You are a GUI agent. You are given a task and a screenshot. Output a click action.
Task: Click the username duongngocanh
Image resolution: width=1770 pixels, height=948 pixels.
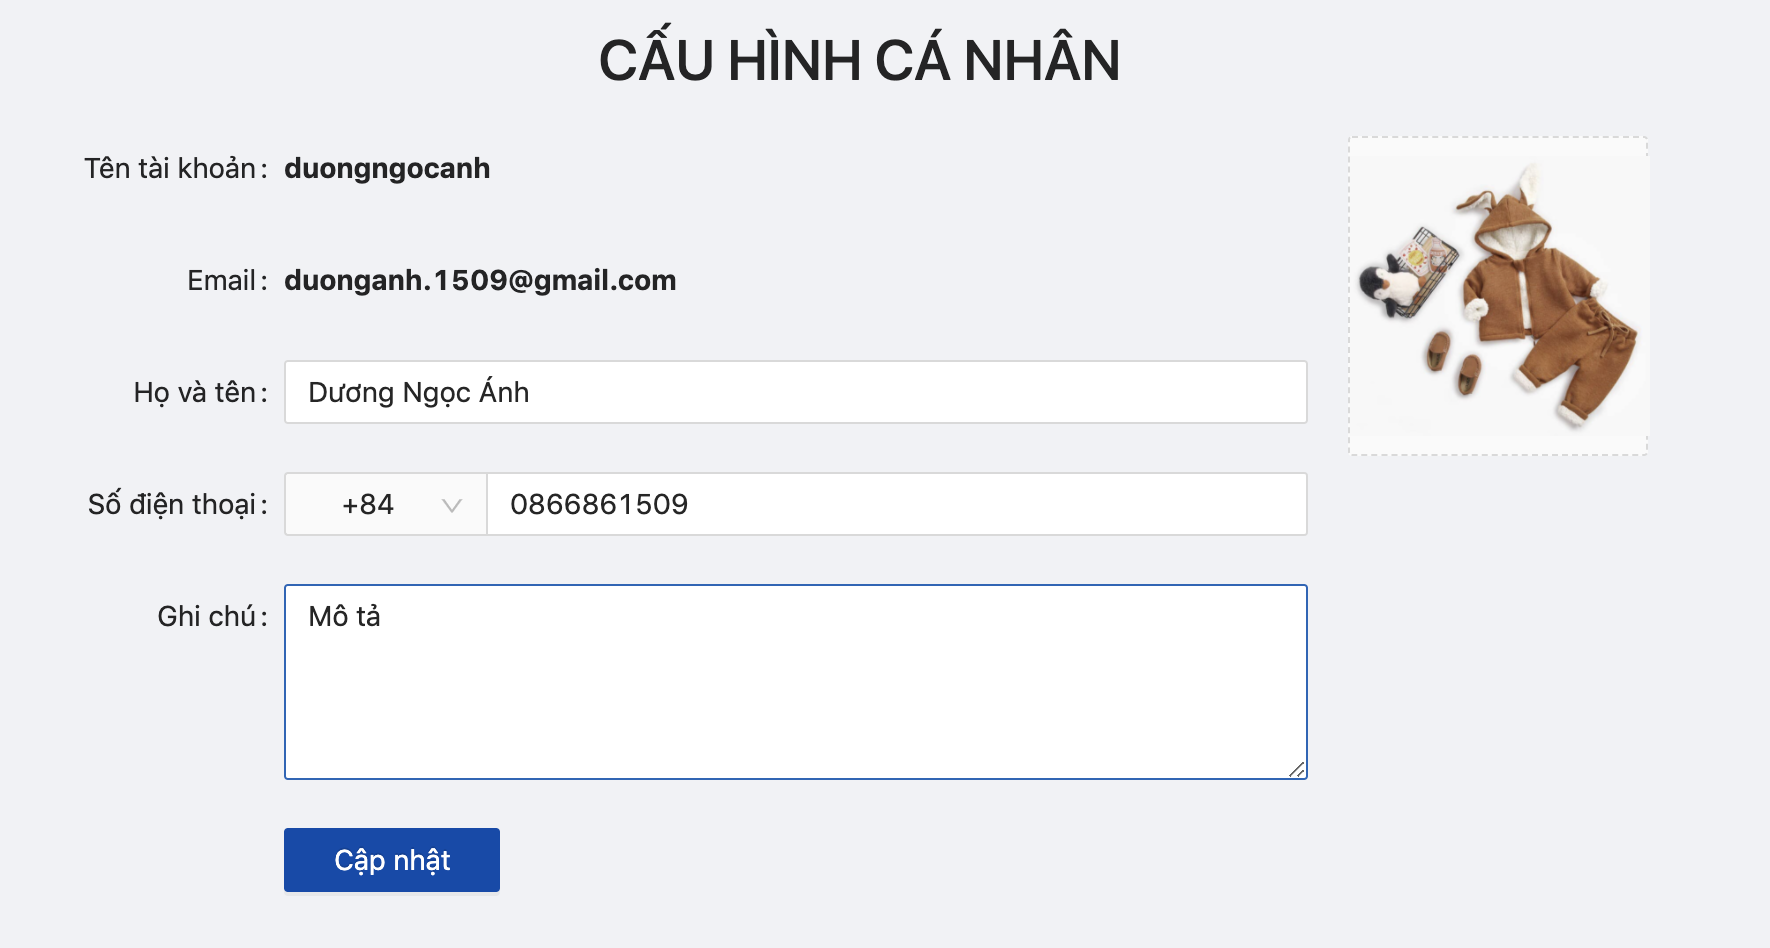pyautogui.click(x=387, y=168)
